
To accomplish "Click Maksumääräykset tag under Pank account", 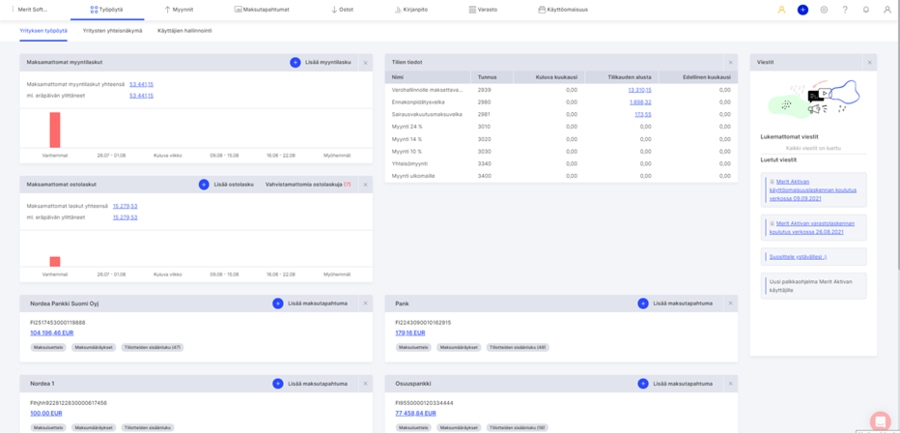I will (458, 346).
